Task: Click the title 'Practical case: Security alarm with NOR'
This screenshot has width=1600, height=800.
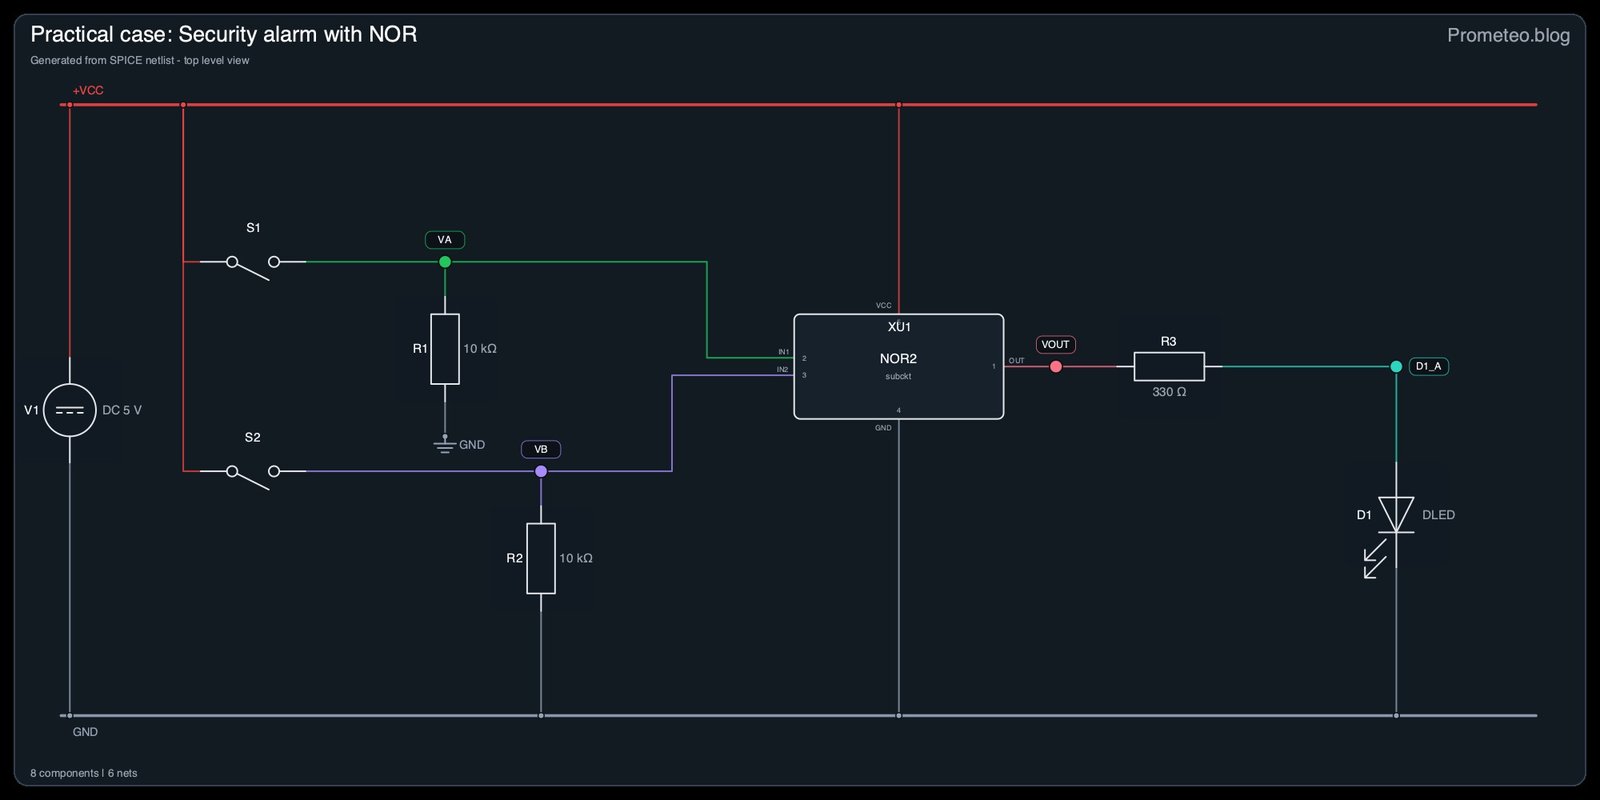Action: (x=224, y=34)
